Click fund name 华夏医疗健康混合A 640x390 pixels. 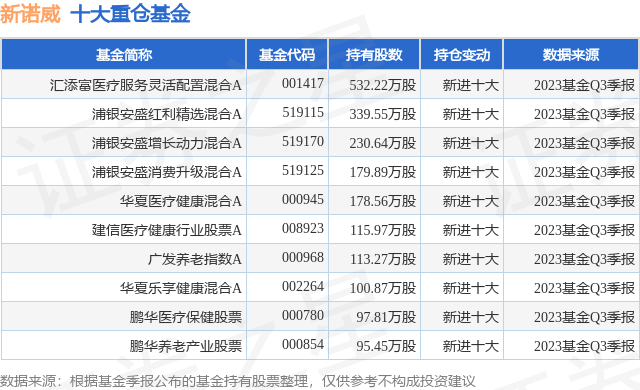[x=180, y=201]
